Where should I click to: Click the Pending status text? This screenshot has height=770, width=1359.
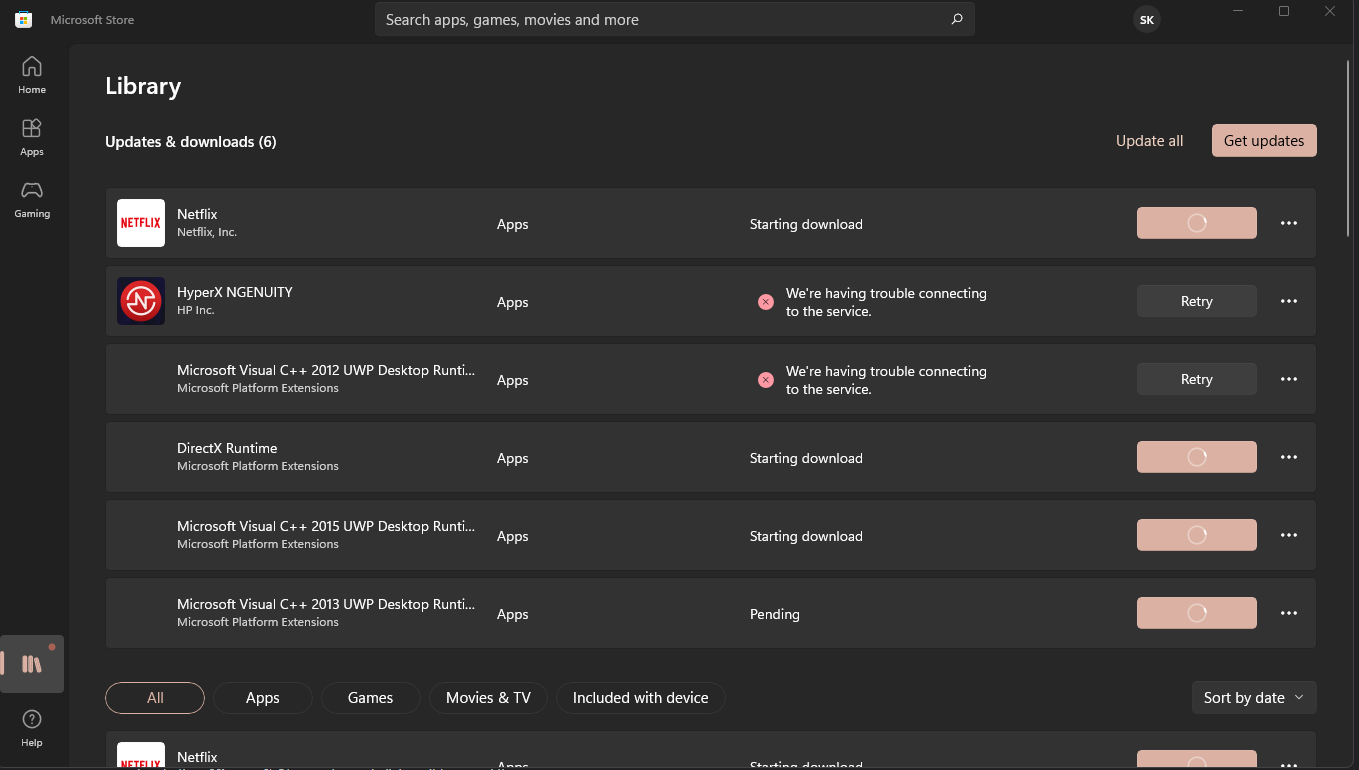[x=775, y=614]
